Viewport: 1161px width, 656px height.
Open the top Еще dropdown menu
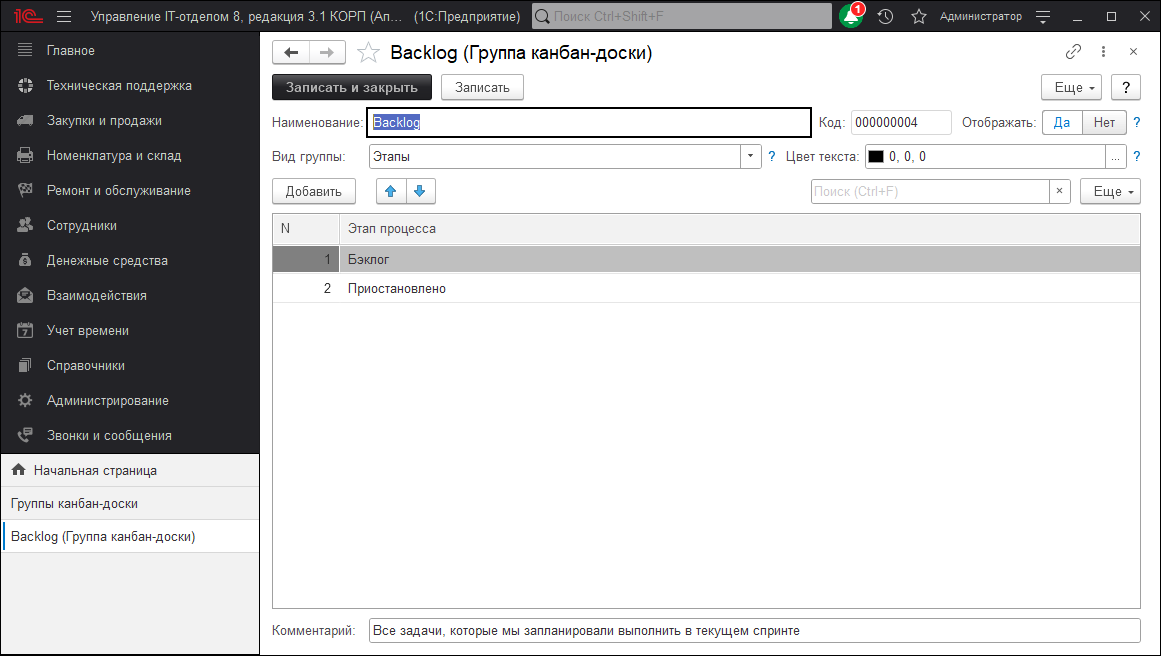(x=1075, y=88)
